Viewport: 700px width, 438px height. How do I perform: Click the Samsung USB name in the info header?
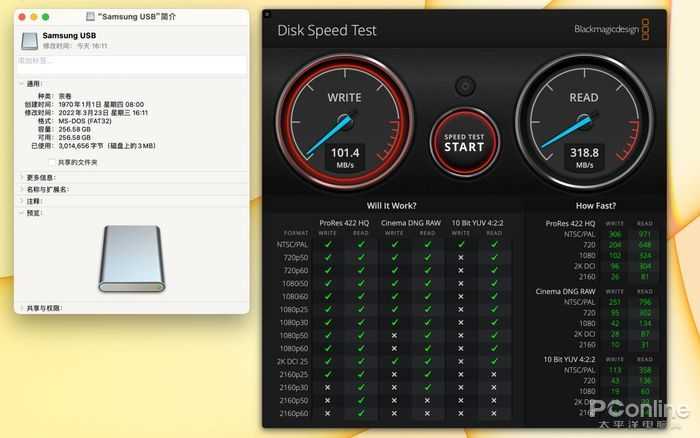(69, 35)
